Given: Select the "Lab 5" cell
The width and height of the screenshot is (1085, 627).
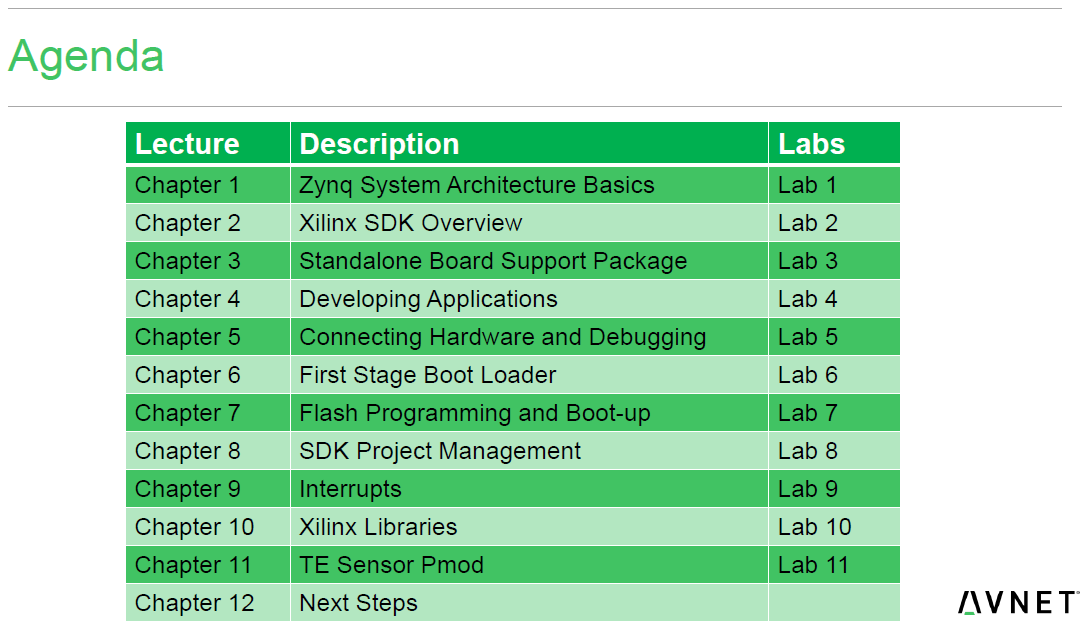Looking at the screenshot, I should point(835,337).
